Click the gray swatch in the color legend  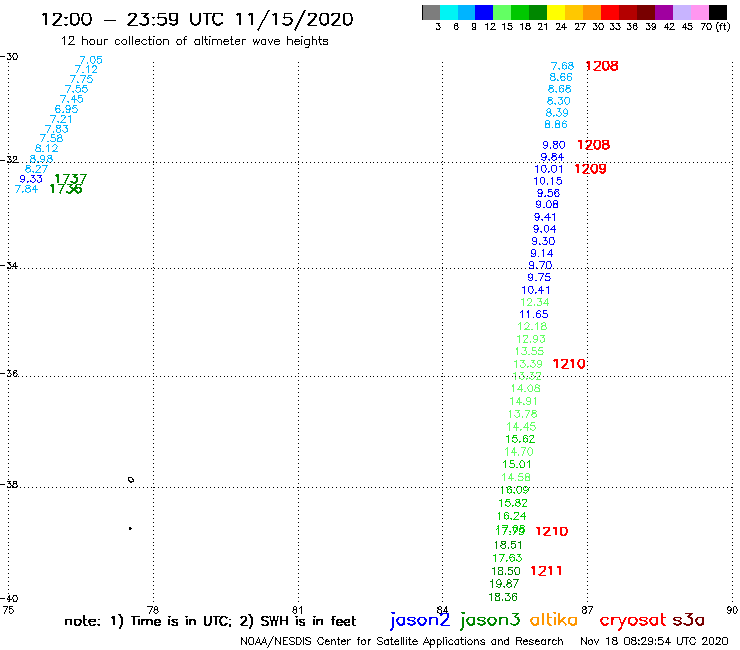click(431, 12)
